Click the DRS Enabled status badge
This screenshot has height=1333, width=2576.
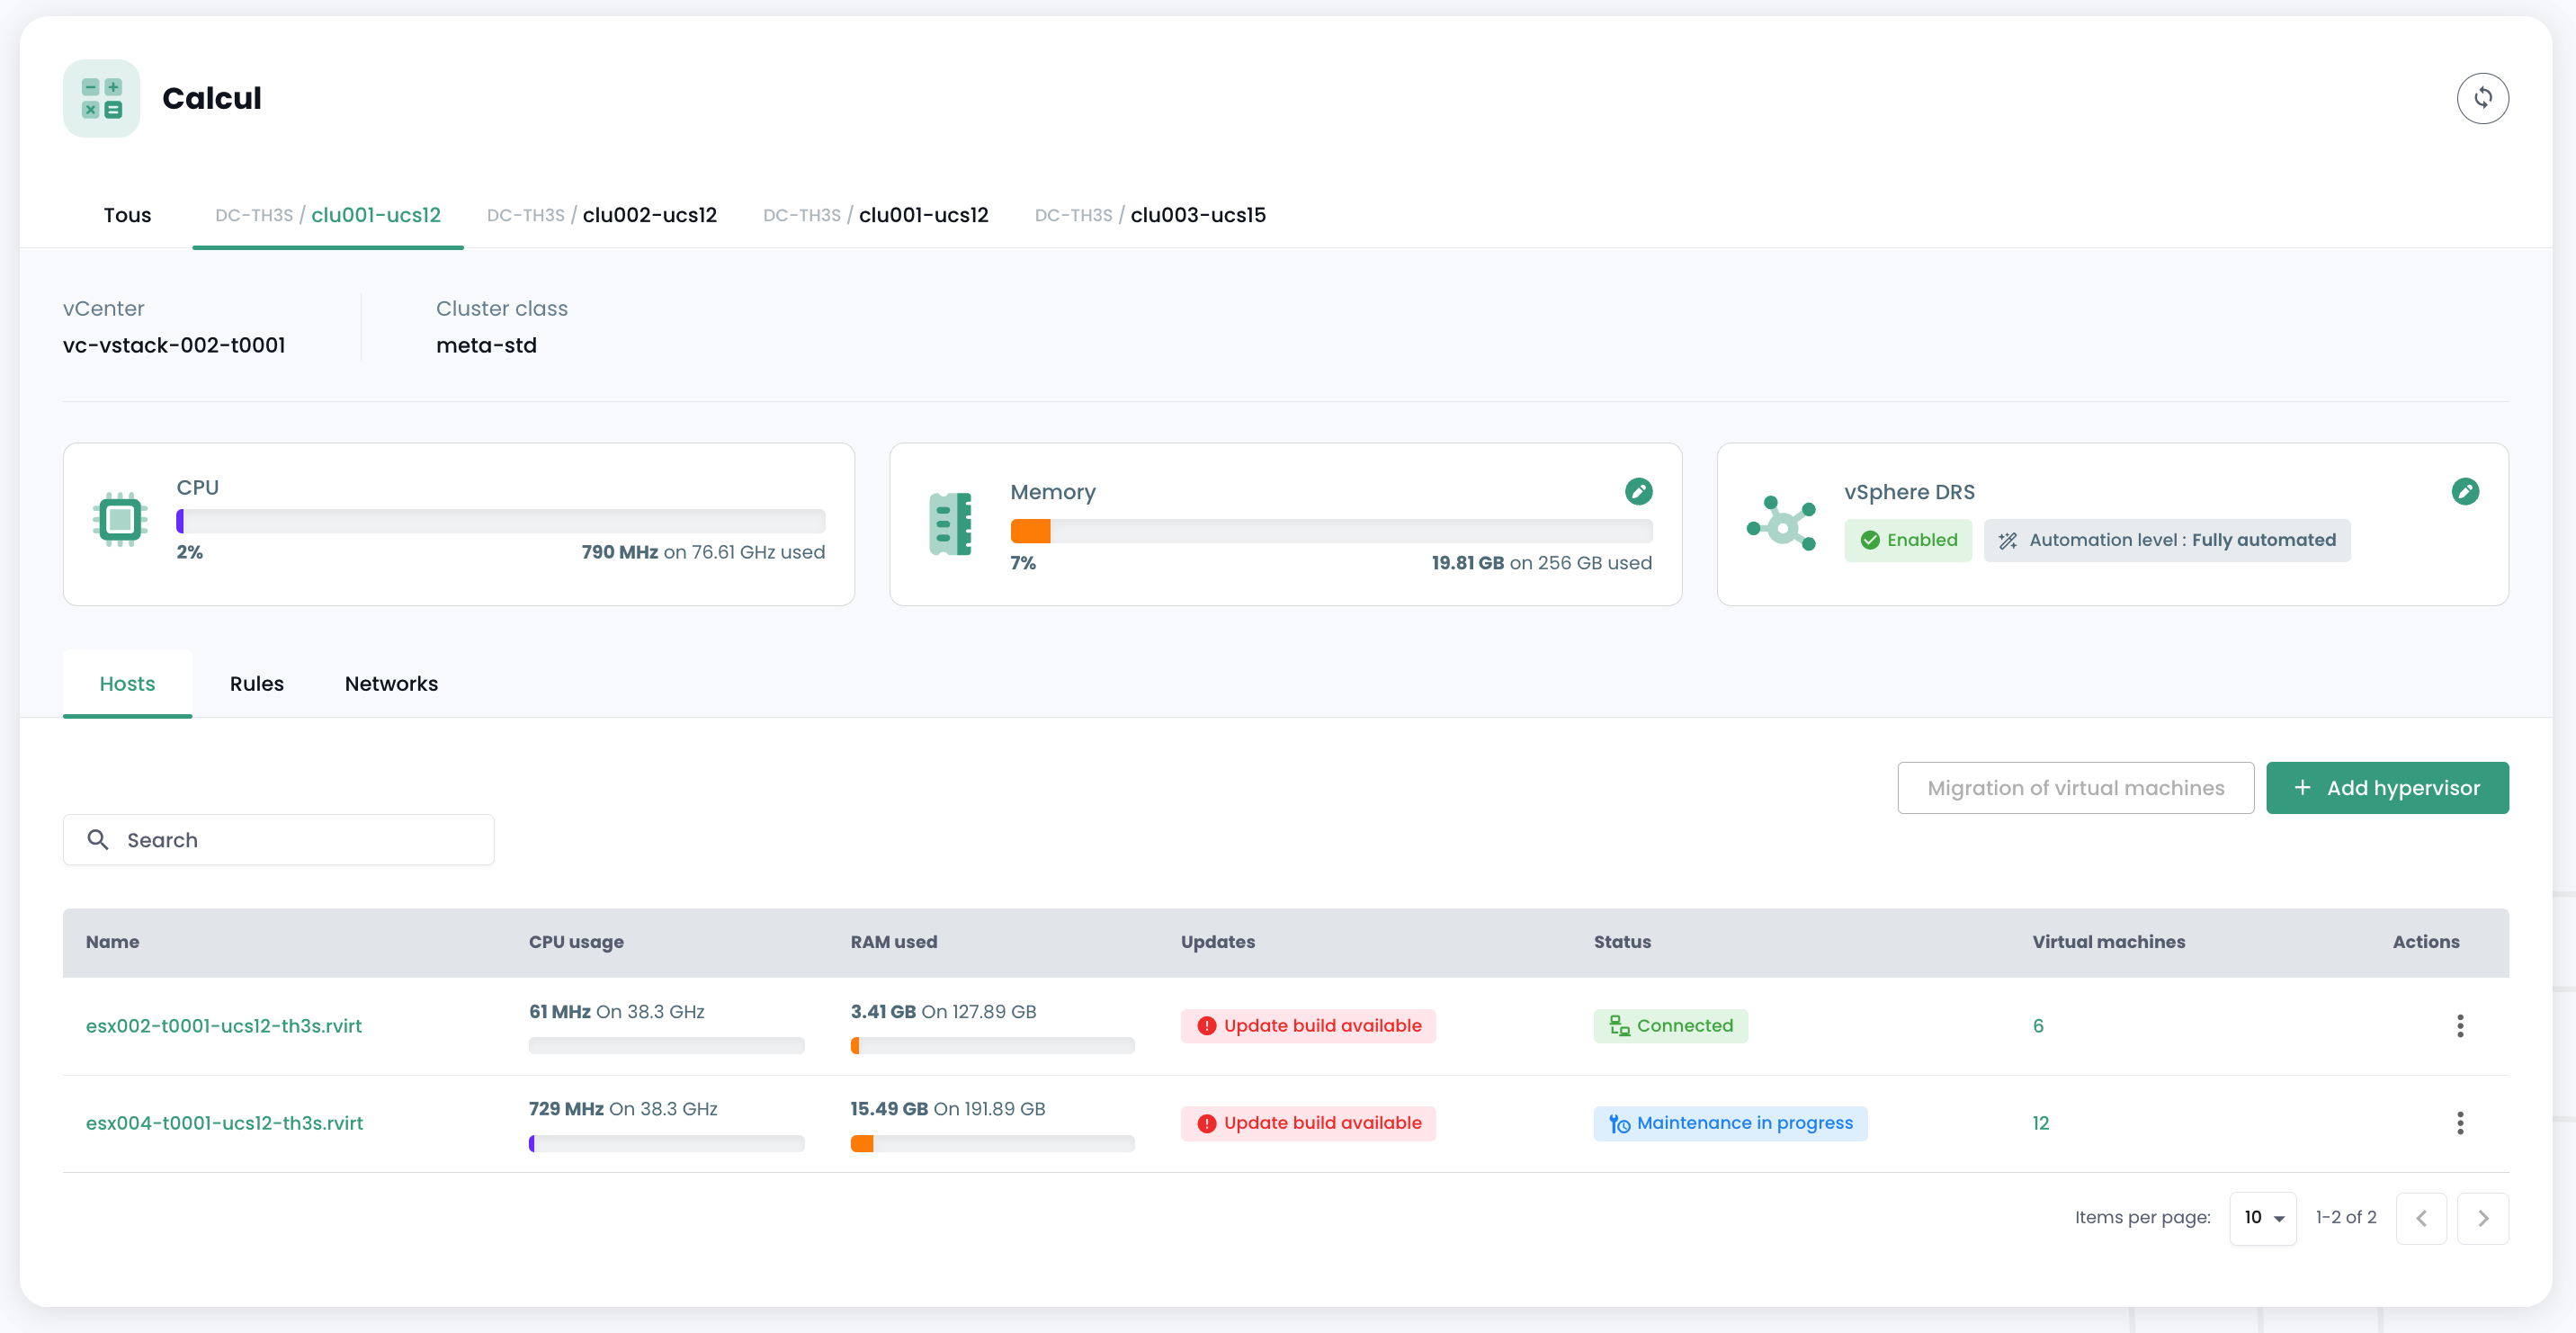pyautogui.click(x=1907, y=540)
